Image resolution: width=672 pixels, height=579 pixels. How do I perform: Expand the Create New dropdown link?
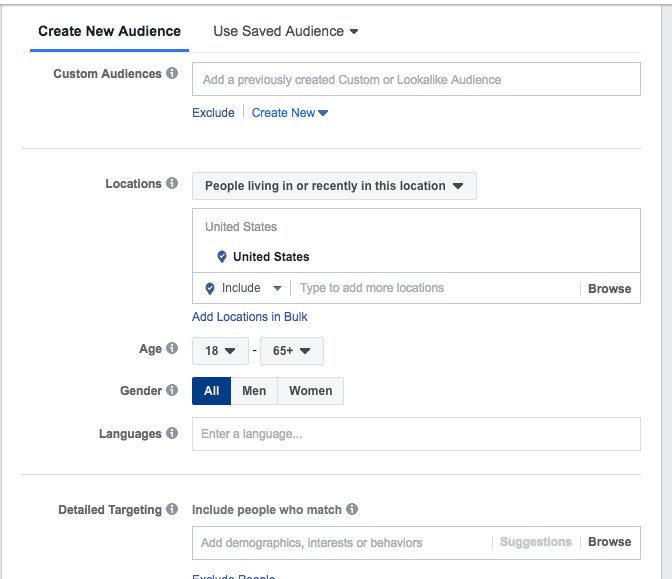pyautogui.click(x=290, y=113)
